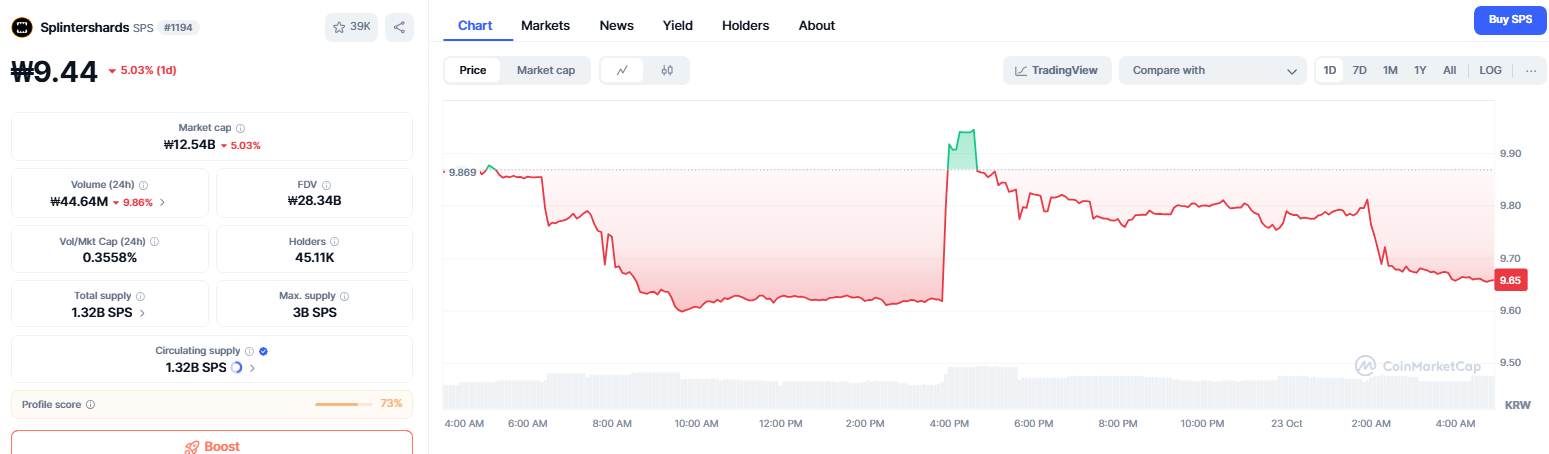Image resolution: width=1549 pixels, height=454 pixels.
Task: Select the Market cap chart toggle
Action: tap(546, 70)
